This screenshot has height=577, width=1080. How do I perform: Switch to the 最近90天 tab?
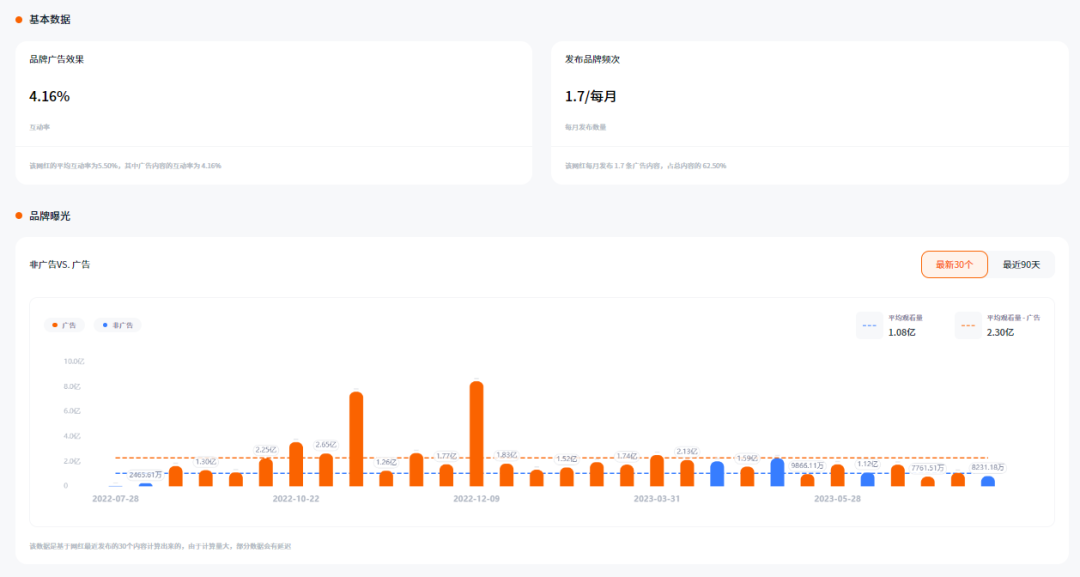[x=1021, y=264]
